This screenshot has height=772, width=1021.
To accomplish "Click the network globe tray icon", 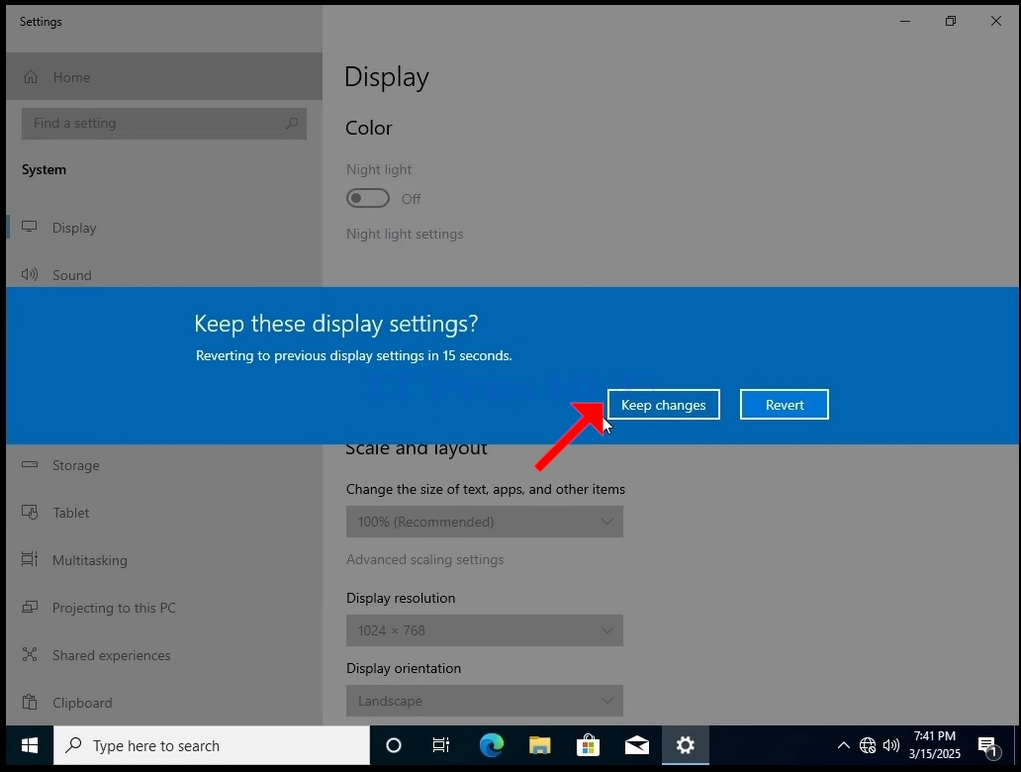I will [867, 745].
